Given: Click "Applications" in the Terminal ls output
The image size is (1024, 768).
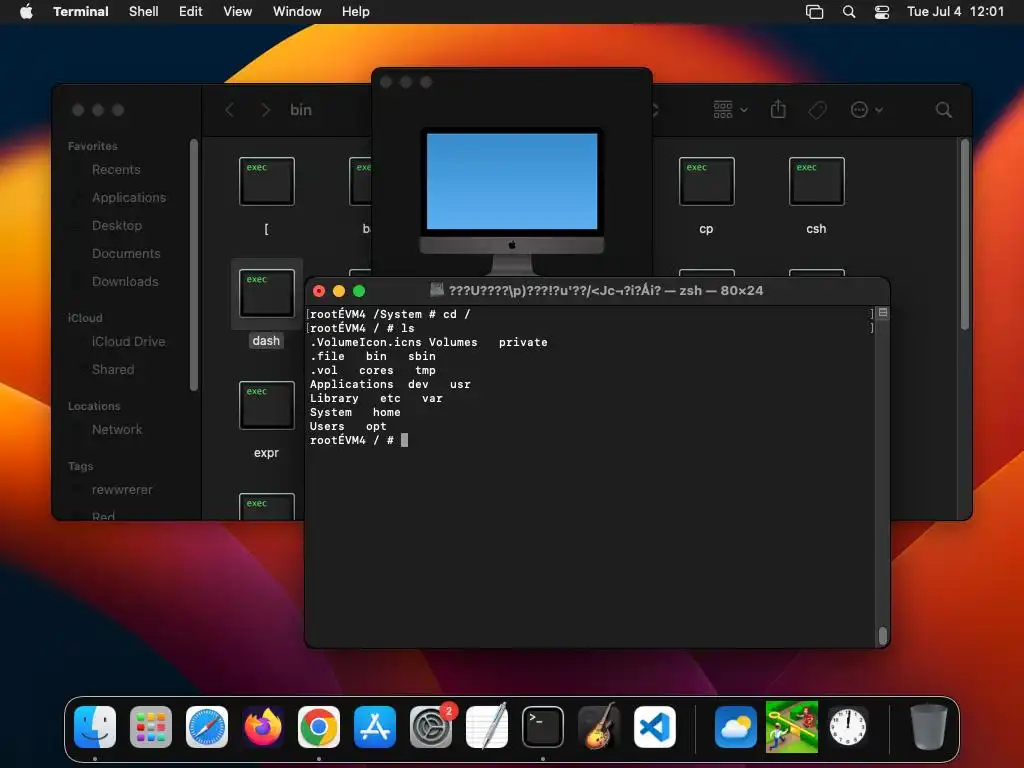Looking at the screenshot, I should [x=352, y=385].
